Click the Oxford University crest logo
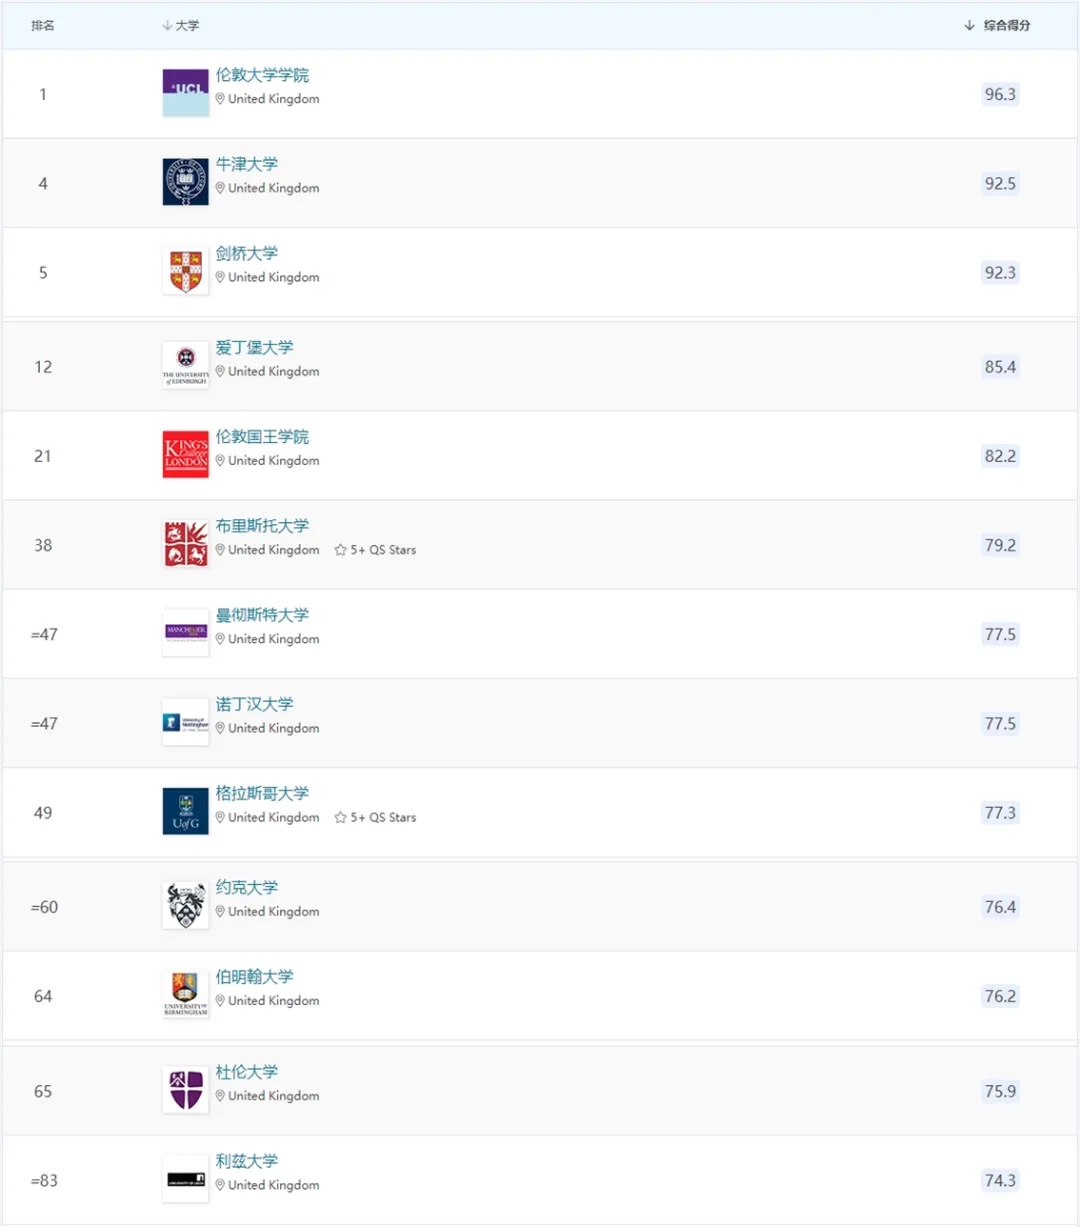 (186, 182)
